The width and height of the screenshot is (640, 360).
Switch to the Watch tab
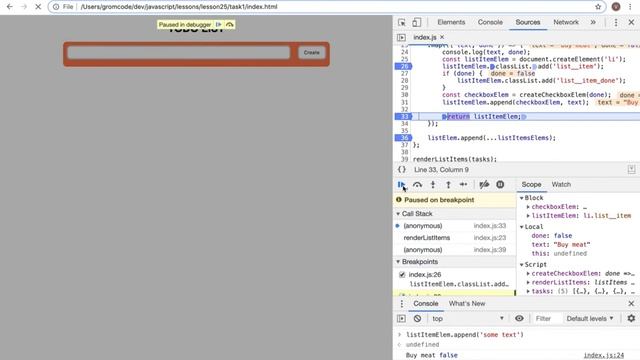561,184
